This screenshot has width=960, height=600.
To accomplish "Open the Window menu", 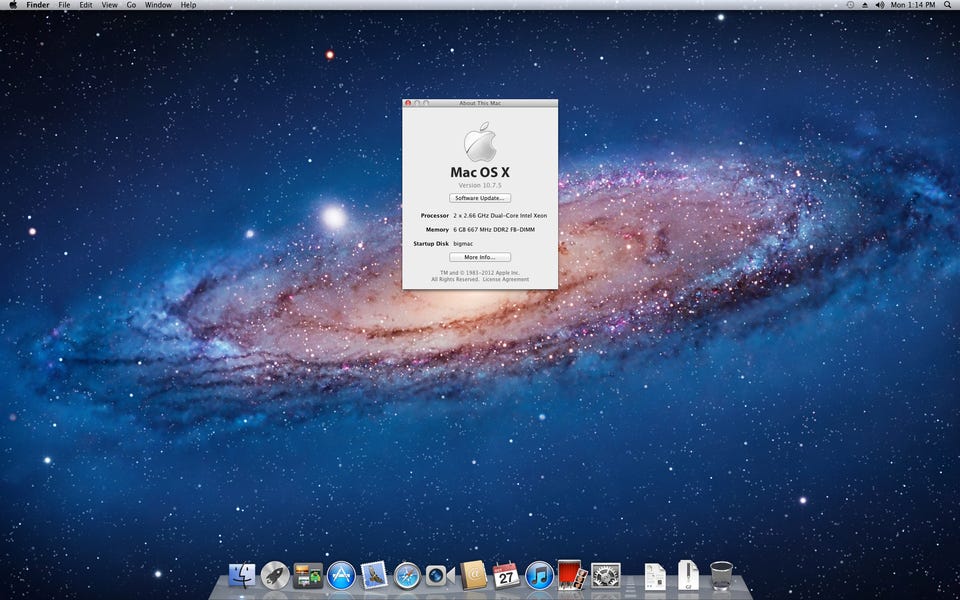I will (x=158, y=5).
